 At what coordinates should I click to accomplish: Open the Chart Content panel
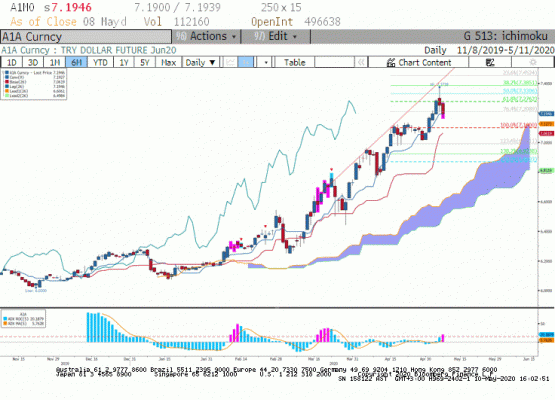pyautogui.click(x=419, y=63)
